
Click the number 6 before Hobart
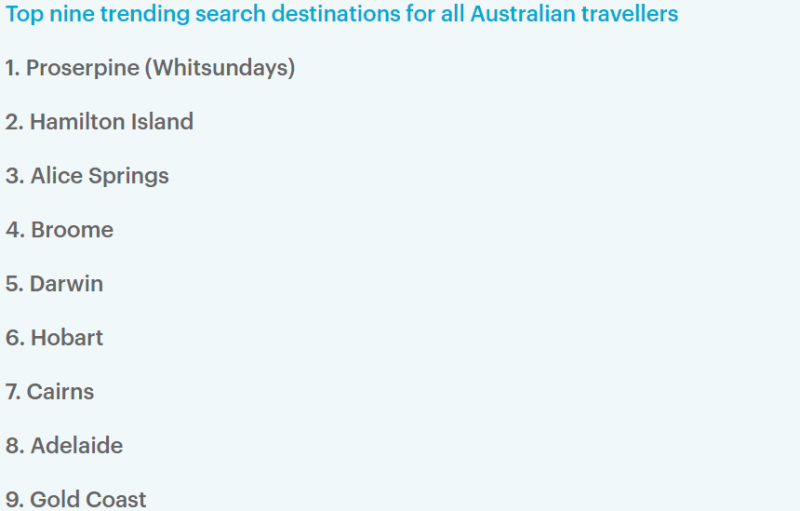[14, 338]
